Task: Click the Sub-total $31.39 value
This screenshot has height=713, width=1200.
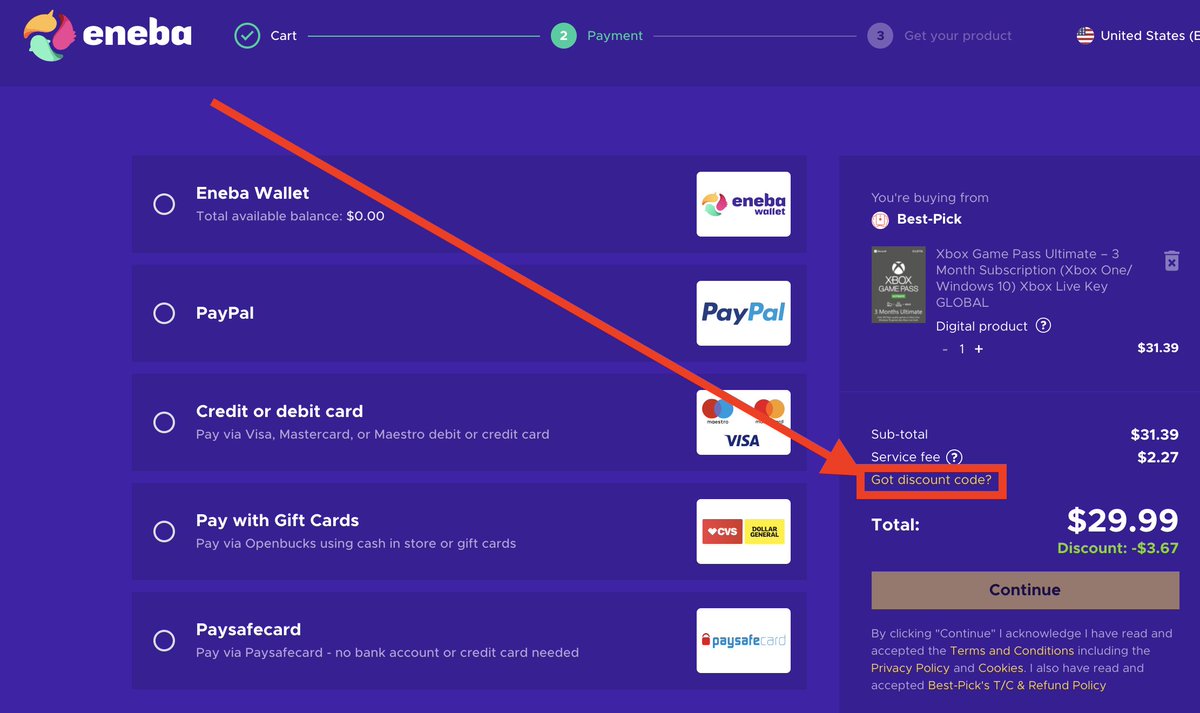Action: [x=1154, y=435]
